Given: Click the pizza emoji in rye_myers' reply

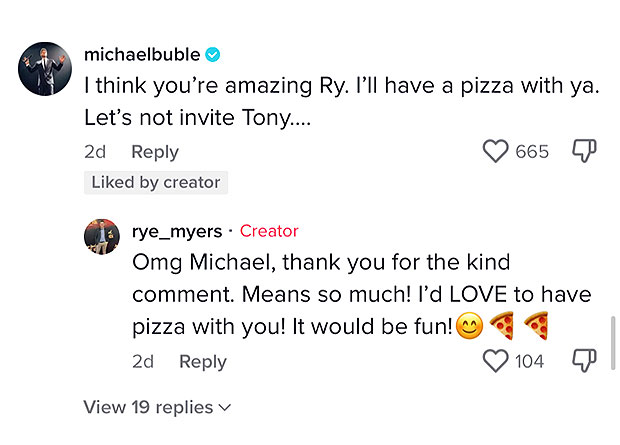Looking at the screenshot, I should tap(502, 326).
